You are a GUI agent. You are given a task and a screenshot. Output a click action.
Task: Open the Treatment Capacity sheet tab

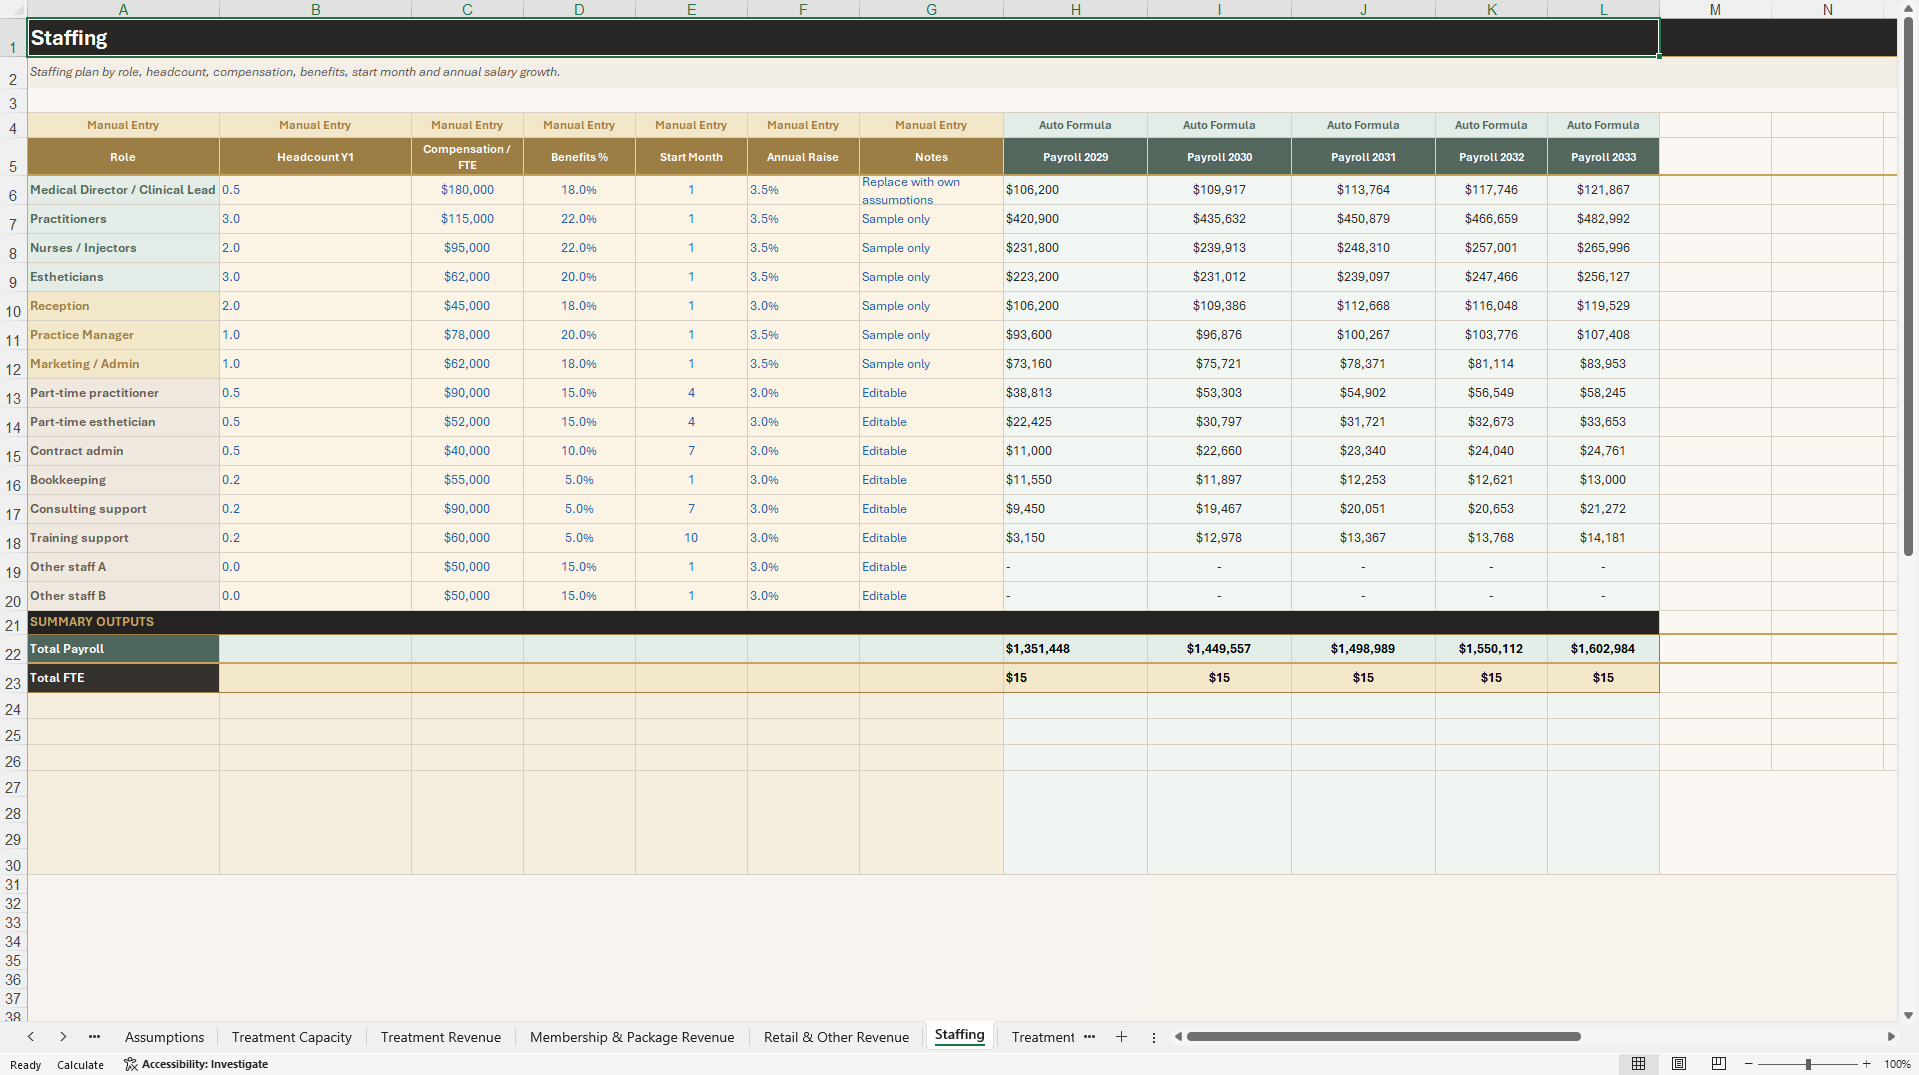(x=291, y=1037)
